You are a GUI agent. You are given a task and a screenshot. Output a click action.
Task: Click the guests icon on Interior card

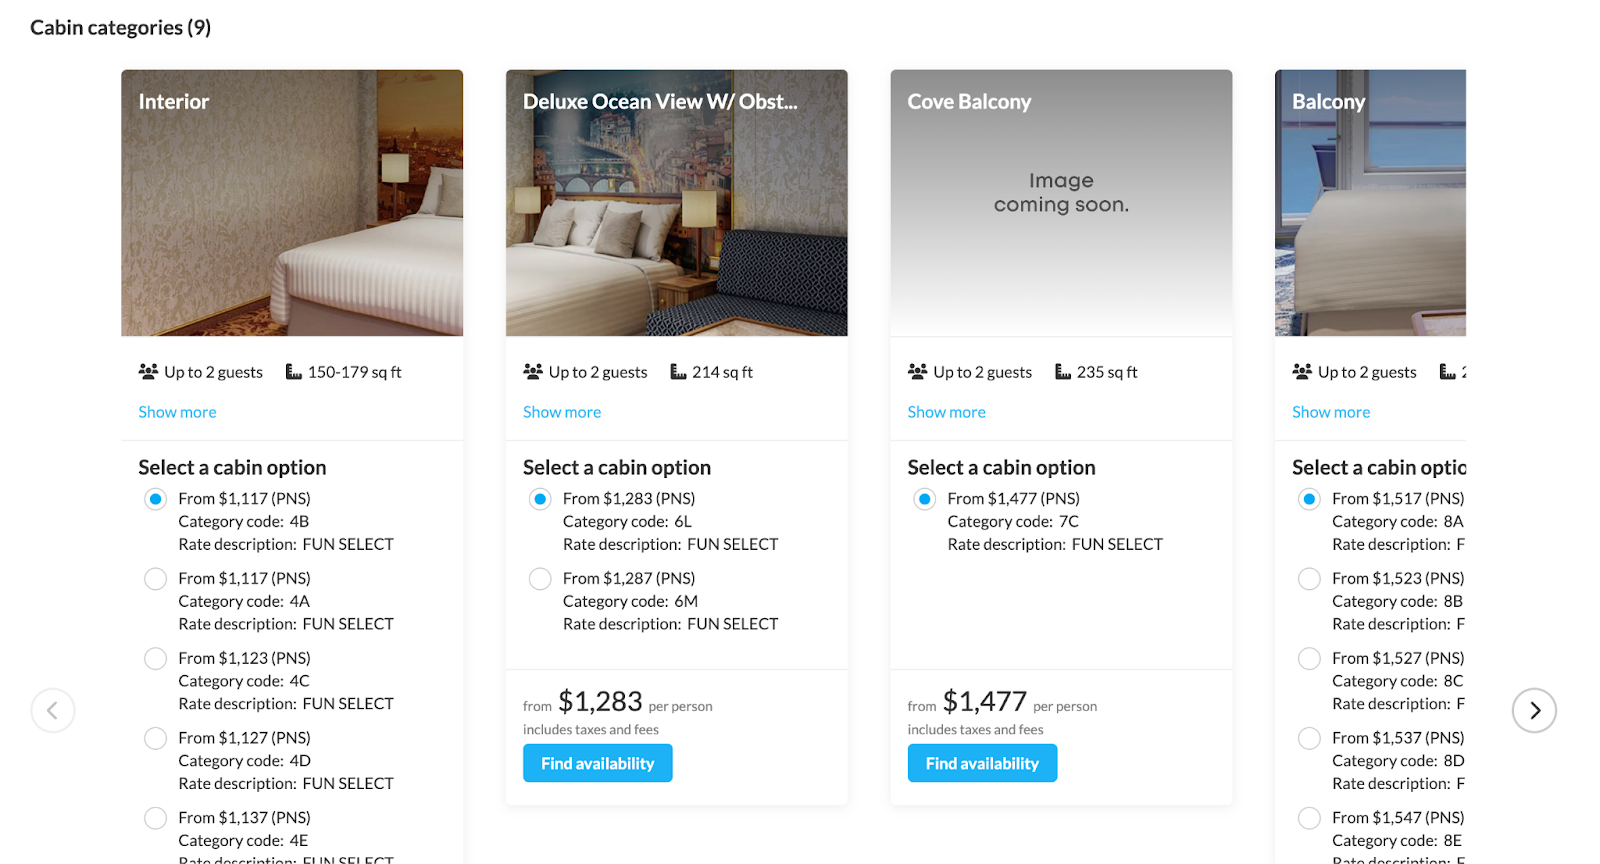149,372
